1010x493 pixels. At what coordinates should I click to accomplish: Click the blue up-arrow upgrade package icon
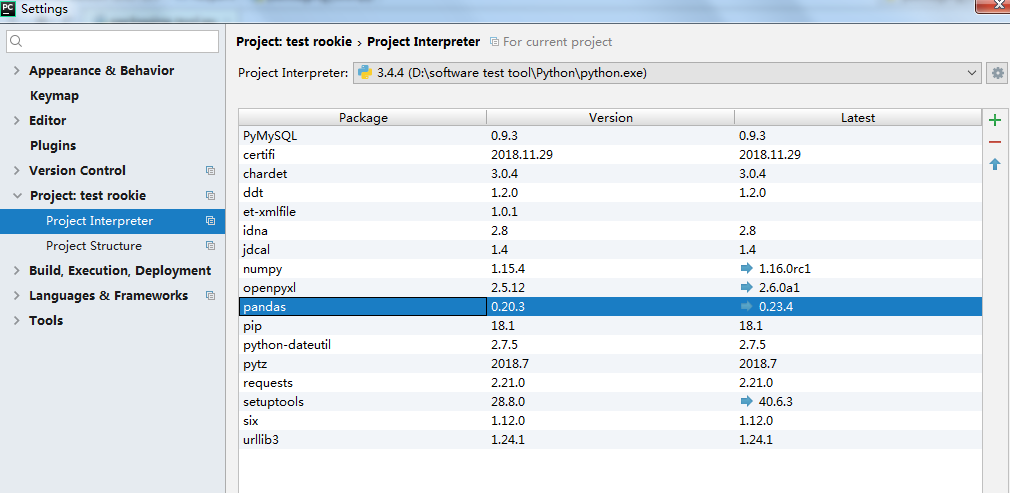pos(994,164)
